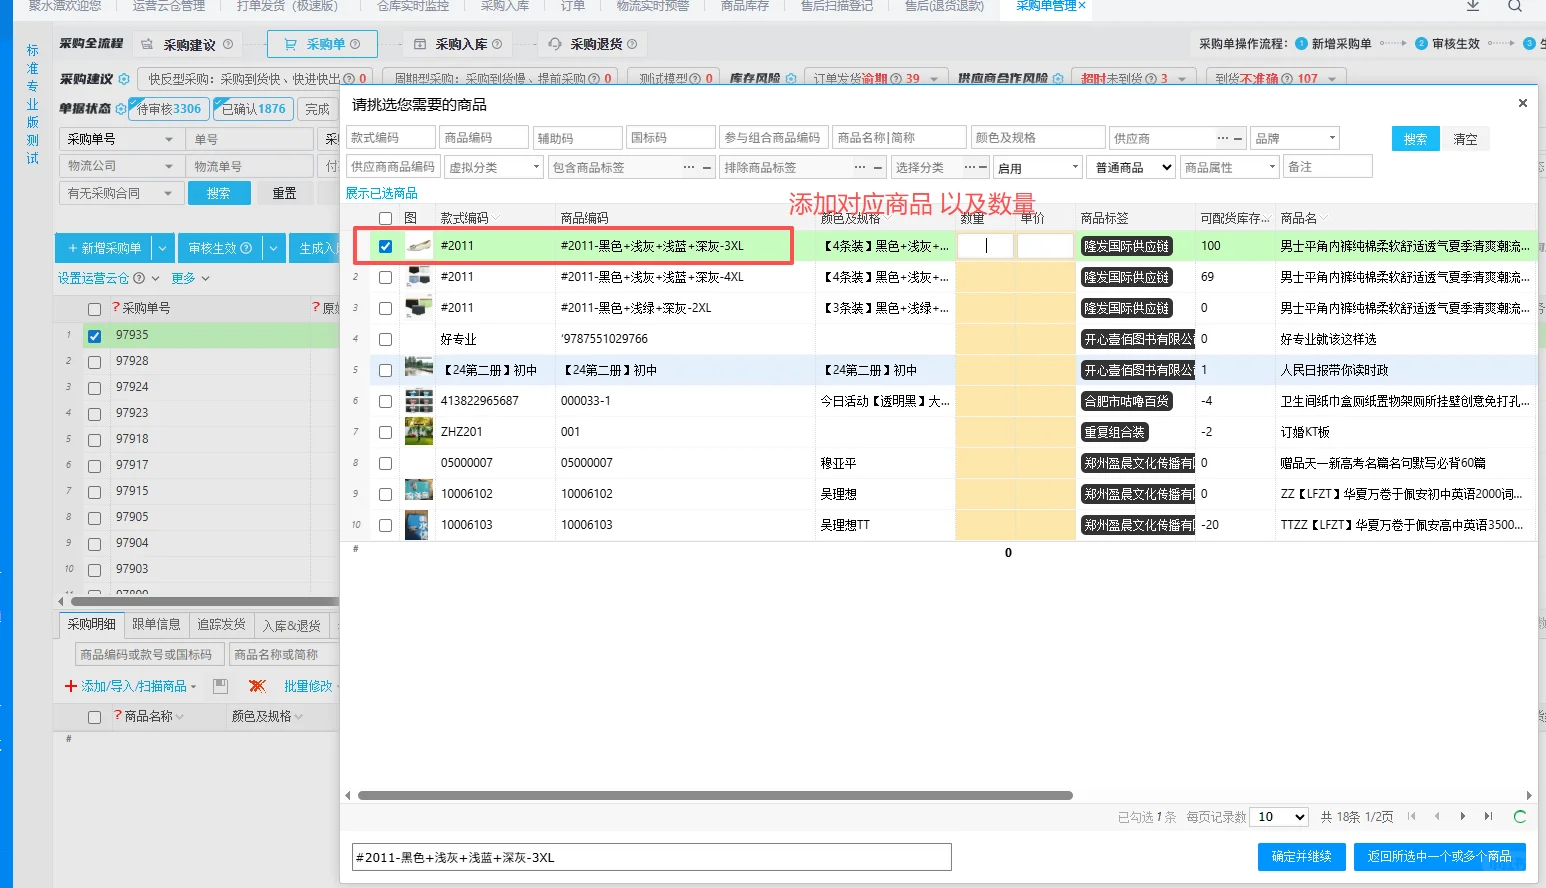Open the 启用 status dropdown
The width and height of the screenshot is (1546, 888).
click(1038, 167)
